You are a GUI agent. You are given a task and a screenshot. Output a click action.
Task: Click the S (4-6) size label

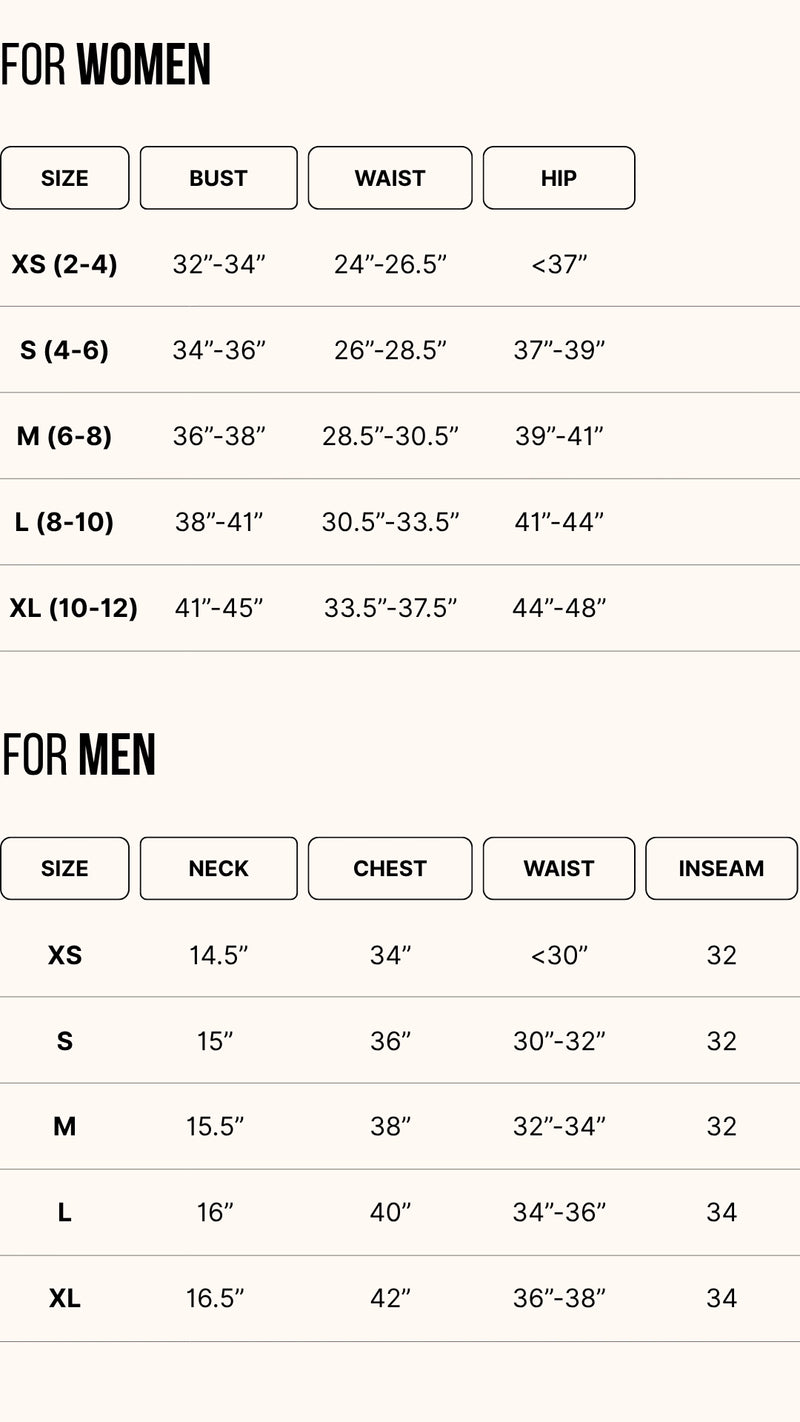(65, 350)
